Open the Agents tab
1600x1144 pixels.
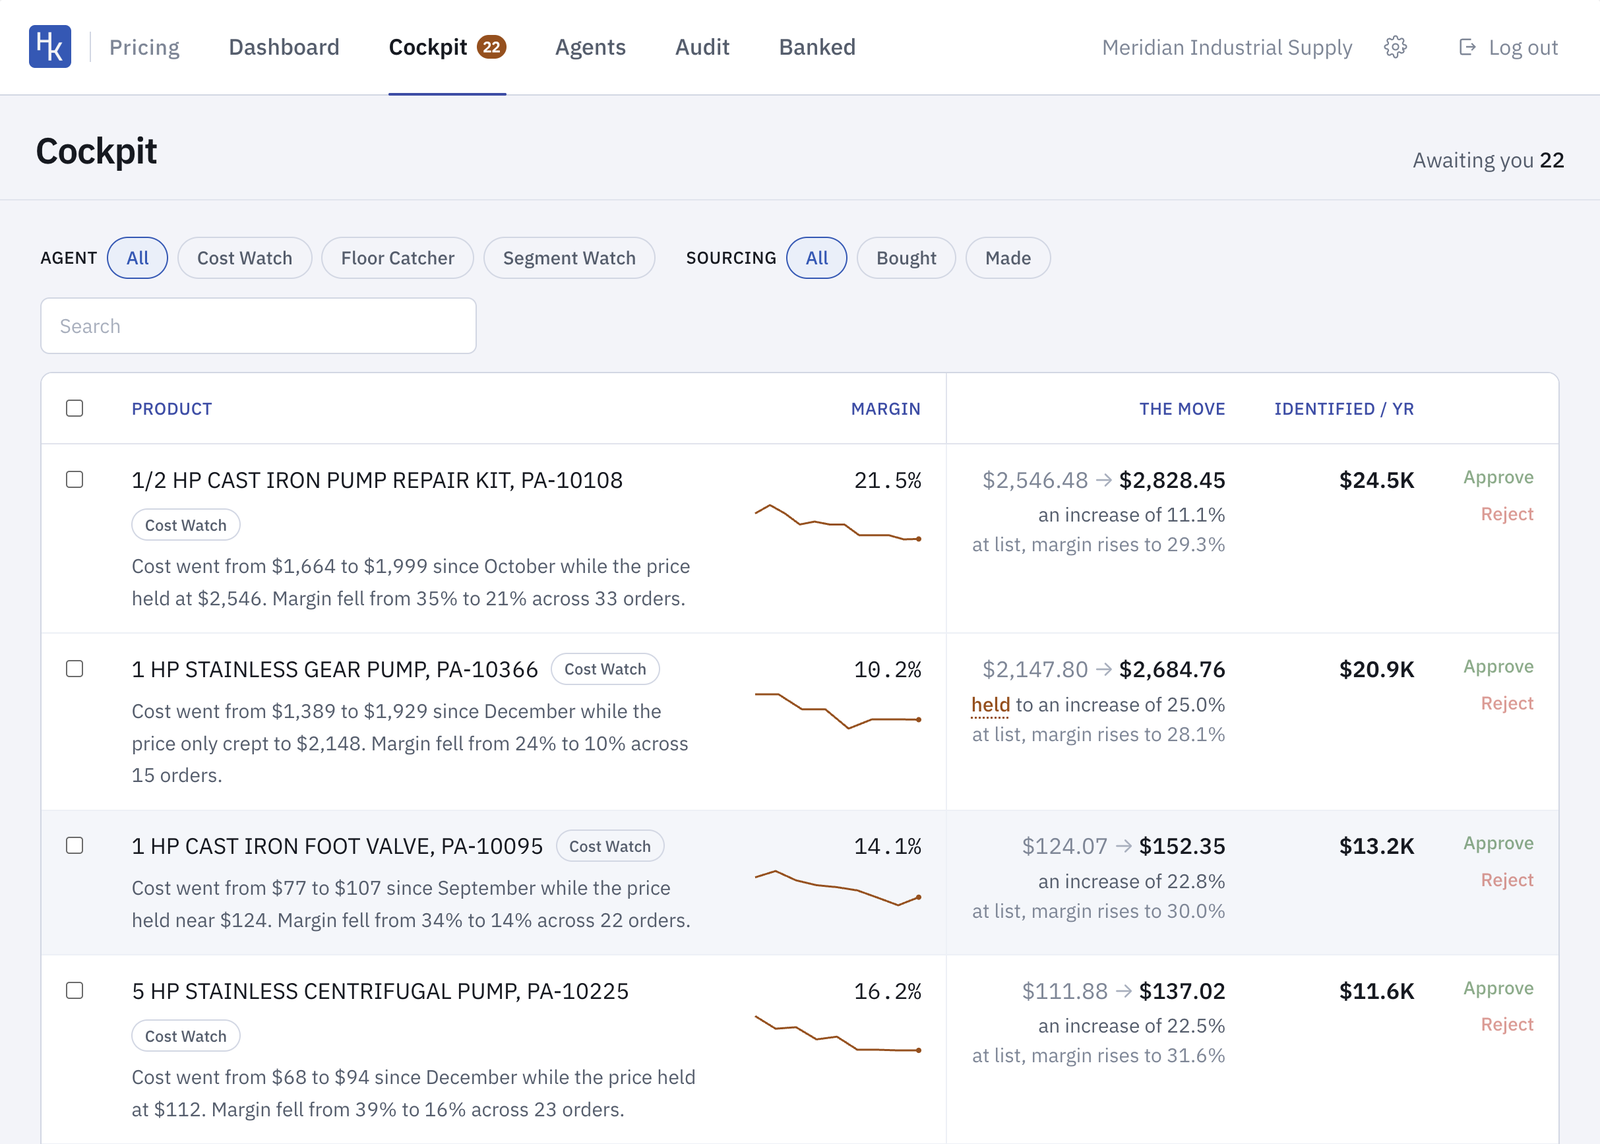pyautogui.click(x=590, y=47)
